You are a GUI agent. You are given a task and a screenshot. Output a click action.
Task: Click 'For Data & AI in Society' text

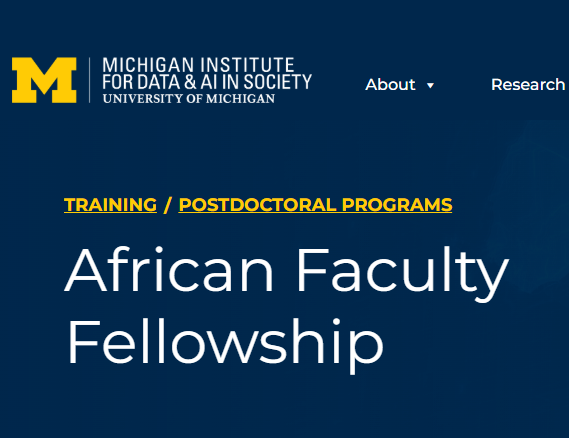tap(207, 82)
